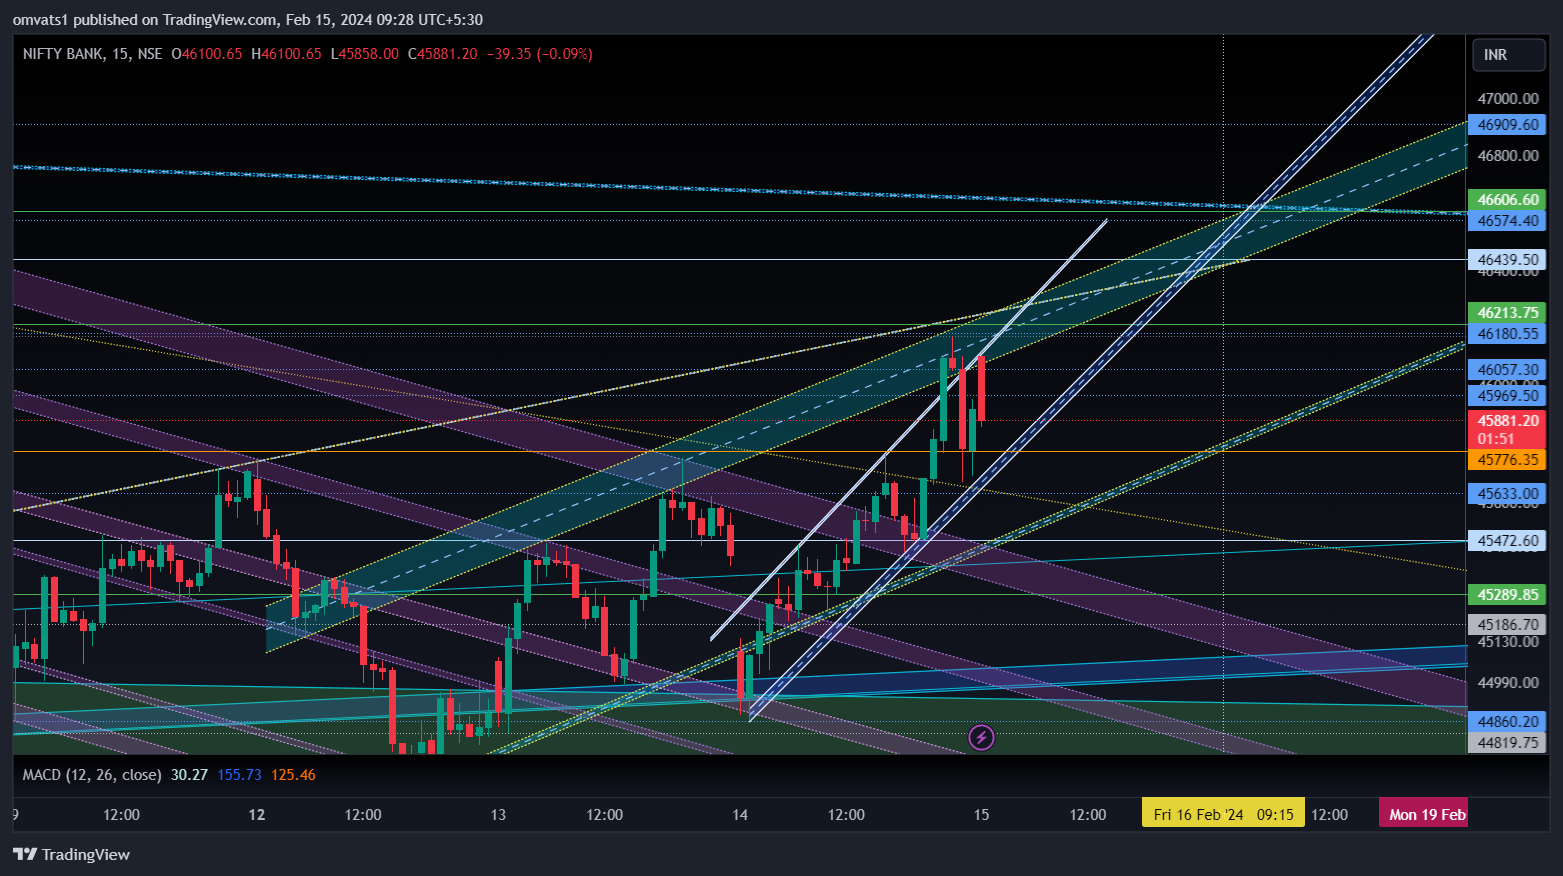Viewport: 1563px width, 876px height.
Task: Click the 45969.50 blue price label
Action: [x=1507, y=396]
